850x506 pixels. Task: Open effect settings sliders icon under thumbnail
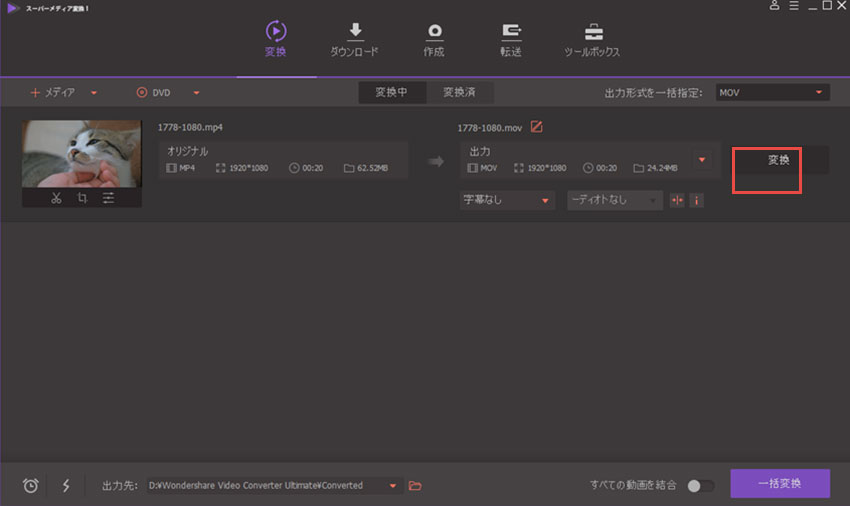(x=108, y=198)
